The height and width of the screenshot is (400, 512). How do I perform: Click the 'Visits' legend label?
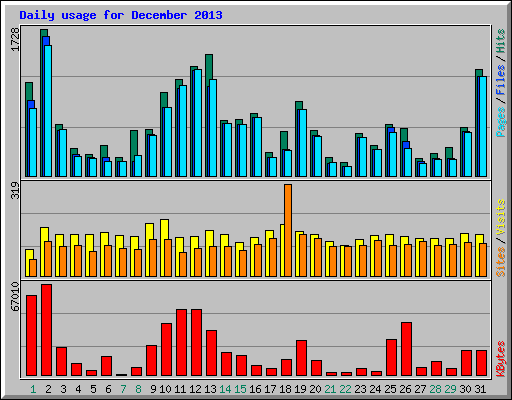[501, 217]
